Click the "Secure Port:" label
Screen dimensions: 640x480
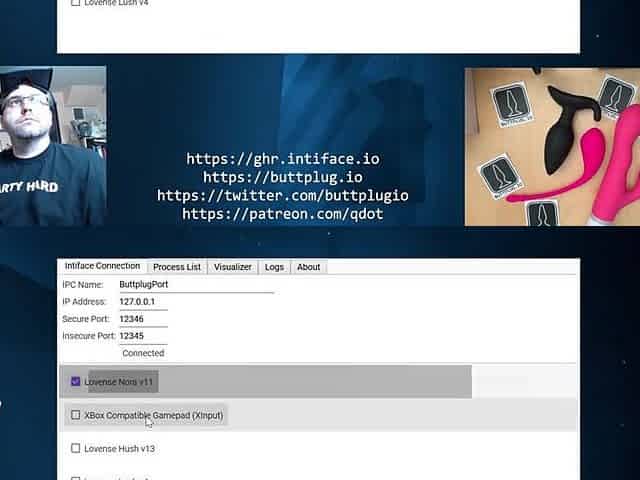(86, 319)
